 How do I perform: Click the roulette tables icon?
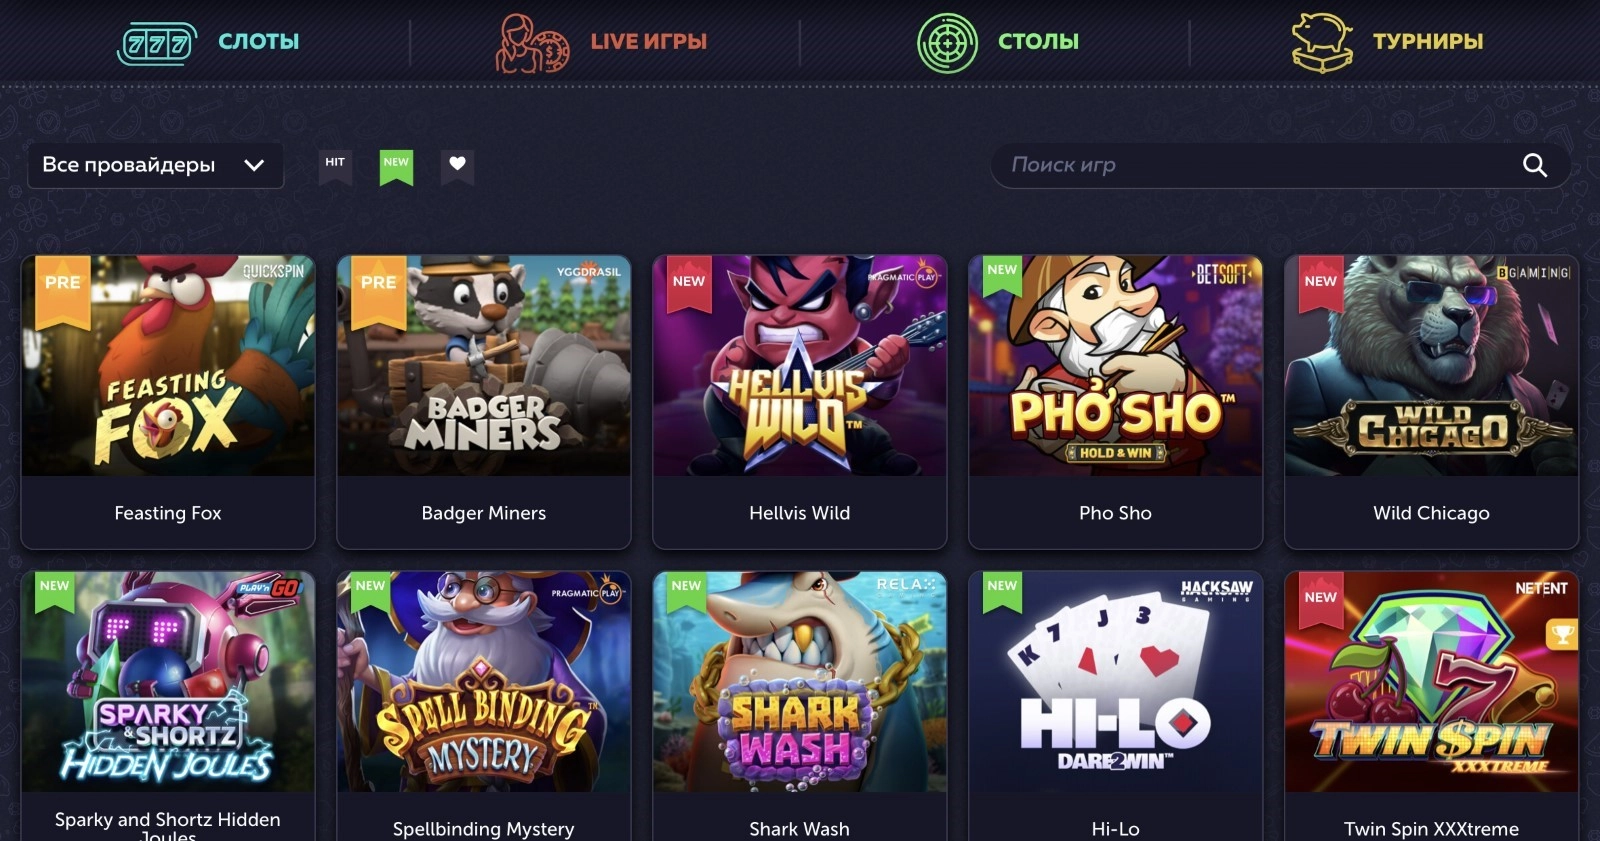click(947, 43)
